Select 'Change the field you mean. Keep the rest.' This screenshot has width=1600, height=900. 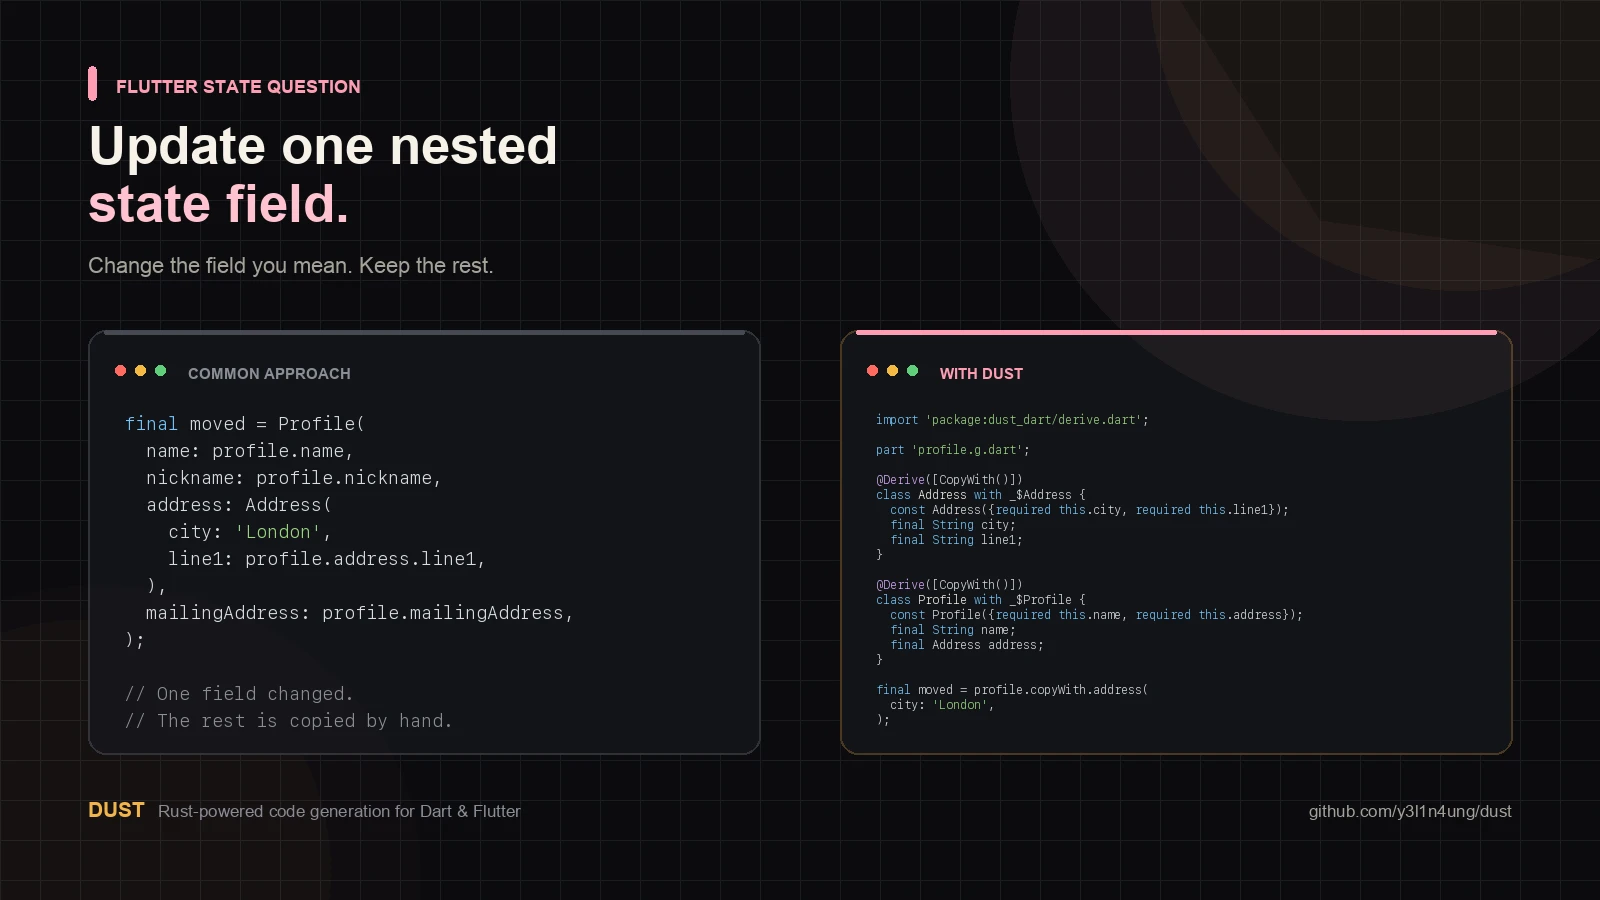291,266
